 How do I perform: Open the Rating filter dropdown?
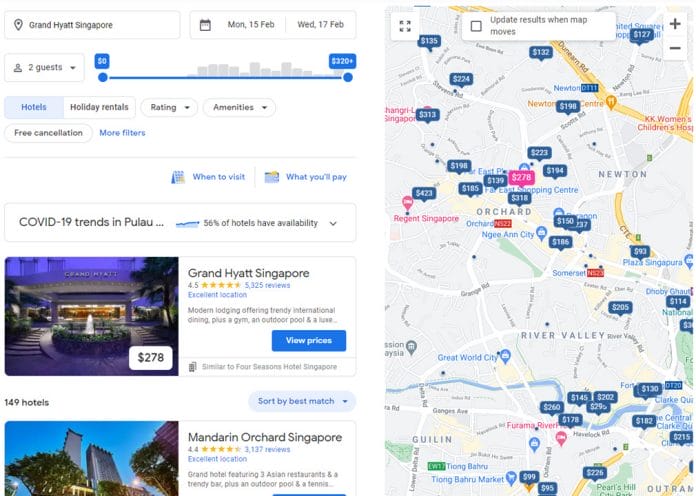point(169,107)
